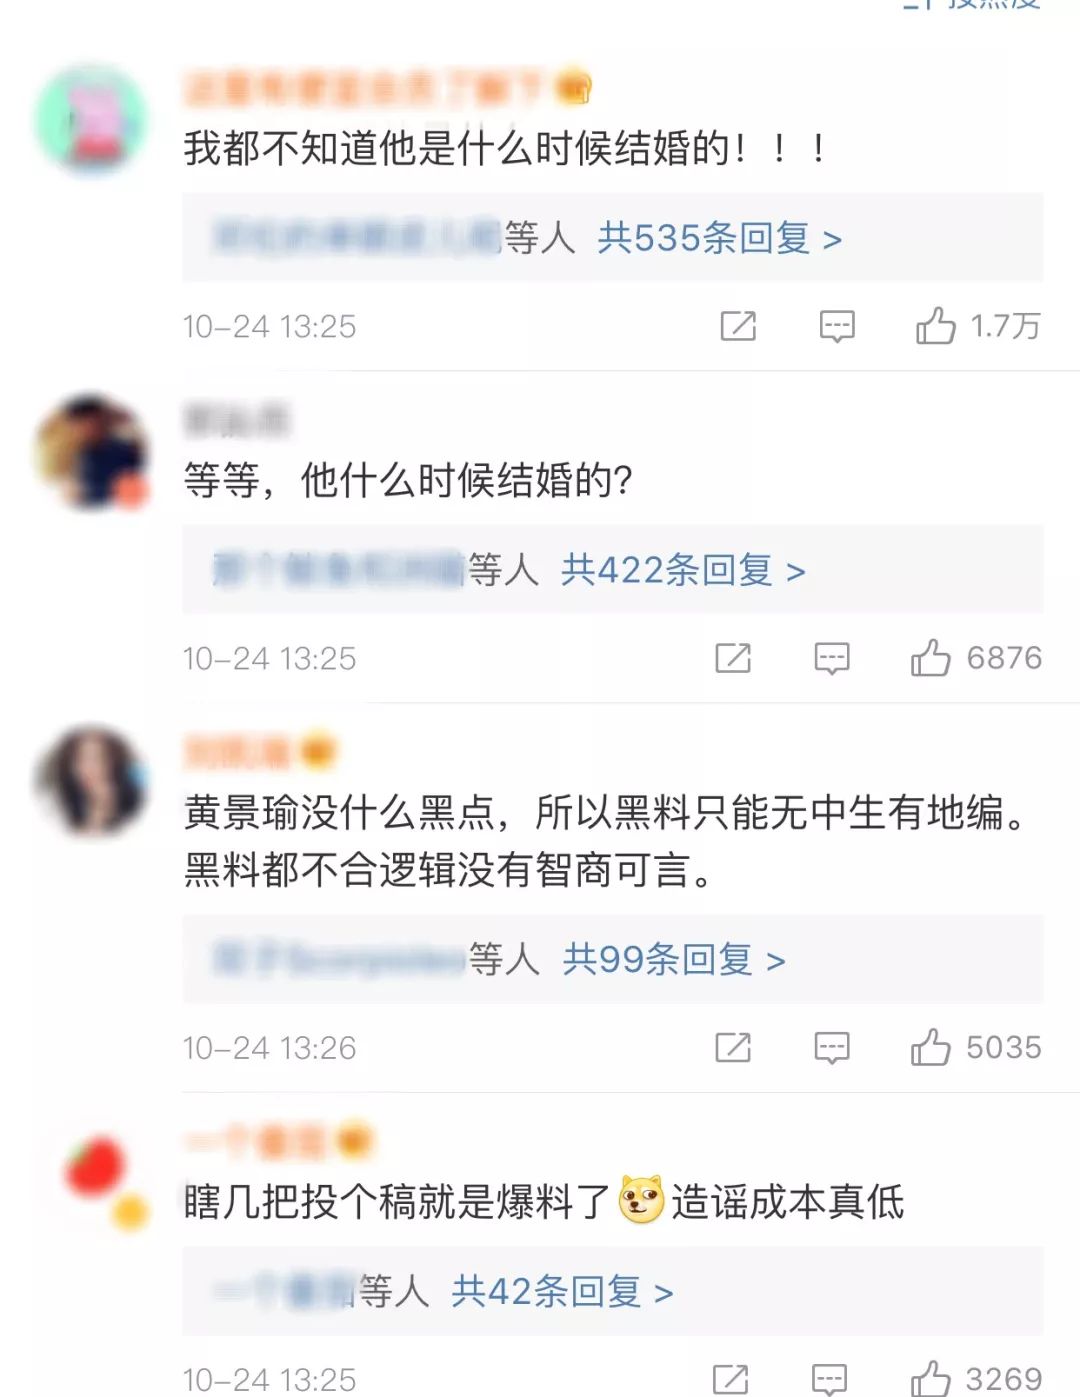Expand 共422条回复 replies
Screen dimensions: 1080x1397
click(683, 570)
